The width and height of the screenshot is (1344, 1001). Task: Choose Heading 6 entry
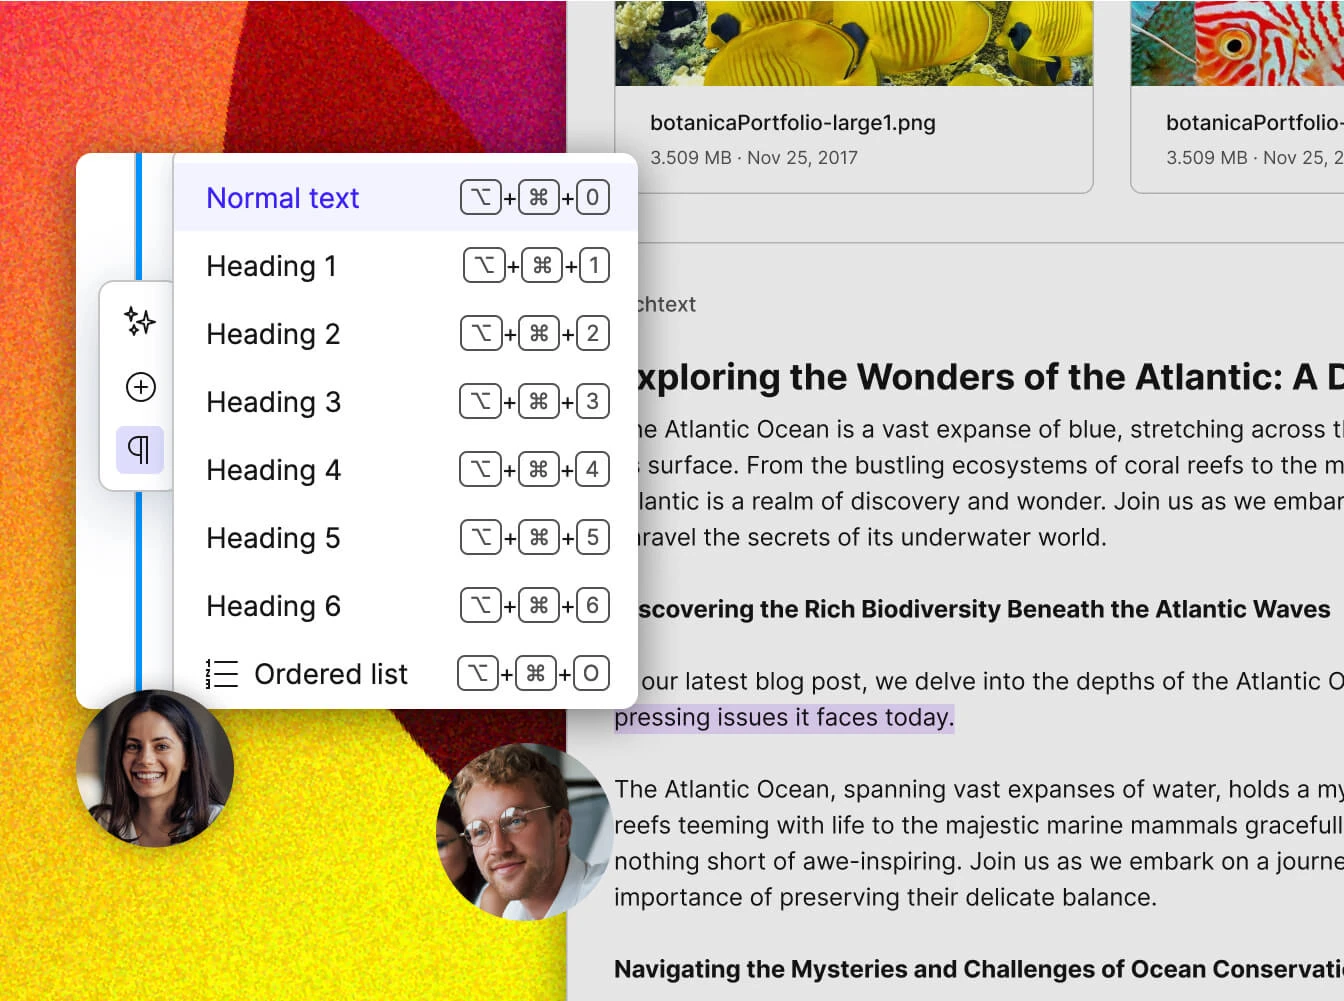(x=273, y=606)
